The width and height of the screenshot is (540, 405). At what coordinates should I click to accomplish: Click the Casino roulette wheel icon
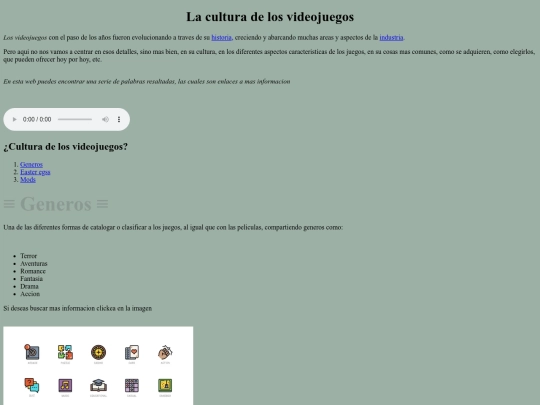click(98, 352)
